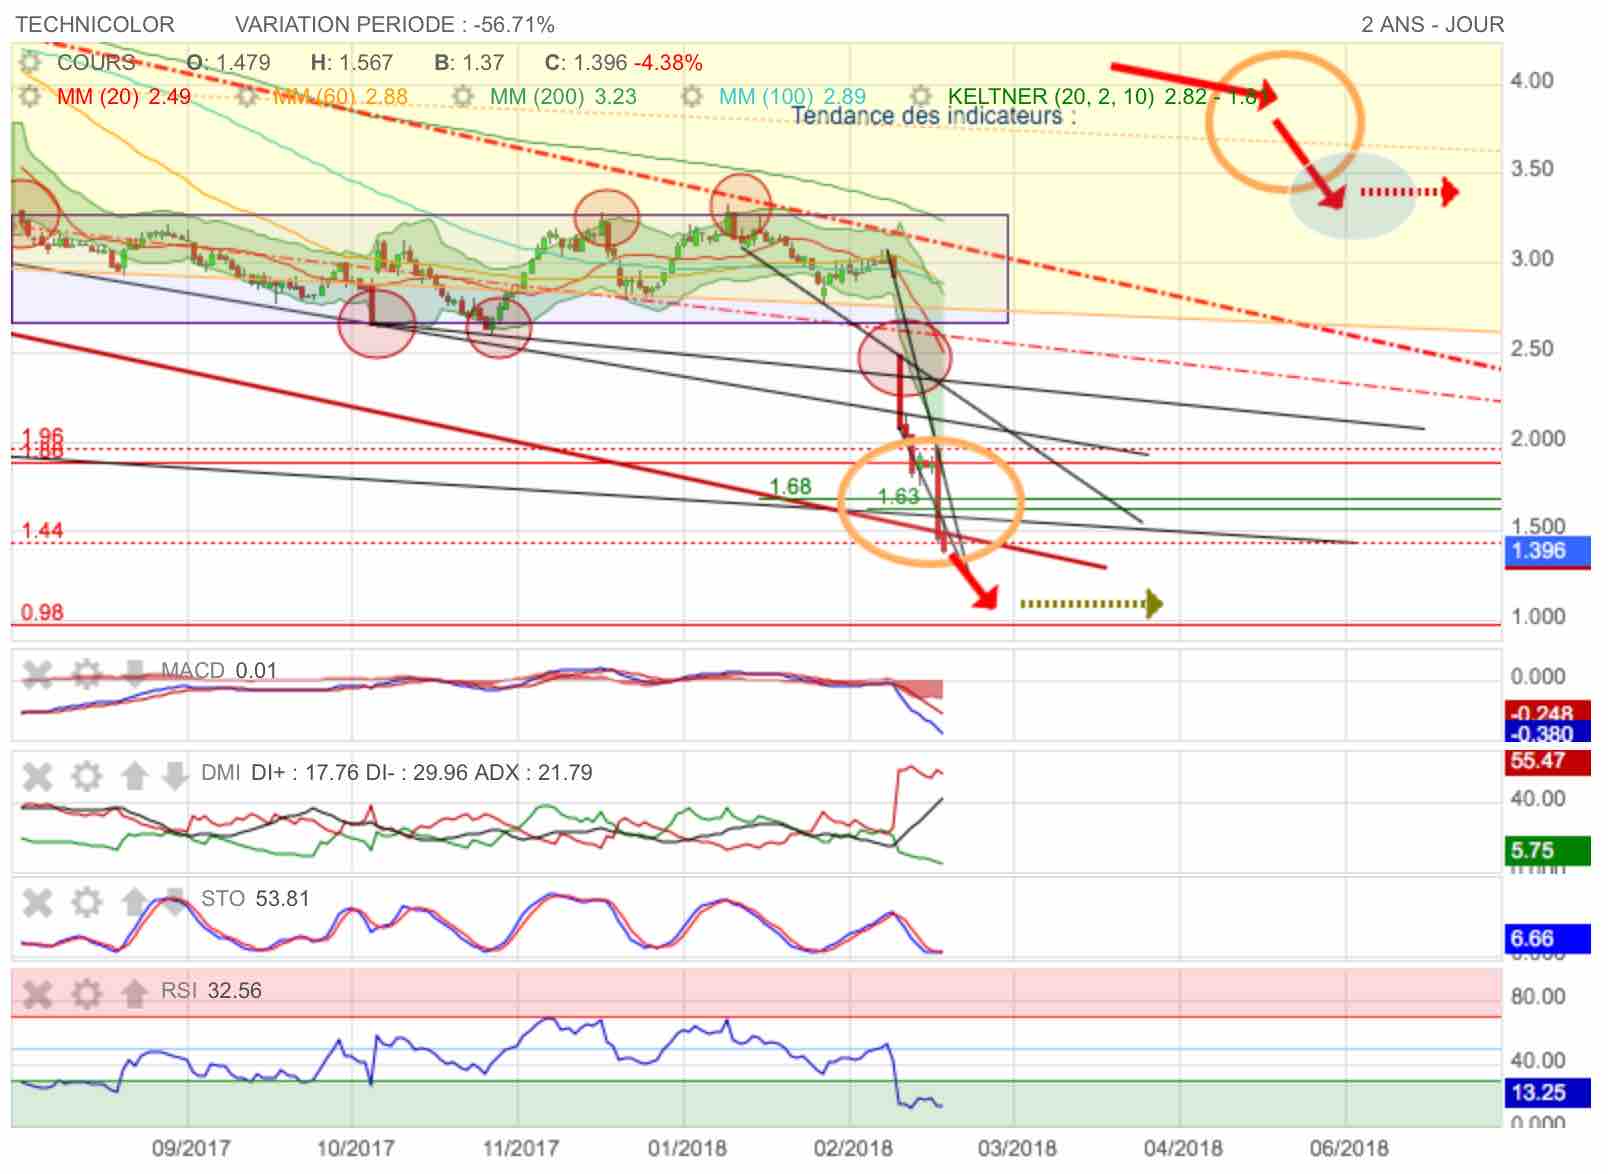This screenshot has height=1174, width=1608.
Task: Click the MM (60) 2.88 label
Action: (x=340, y=97)
